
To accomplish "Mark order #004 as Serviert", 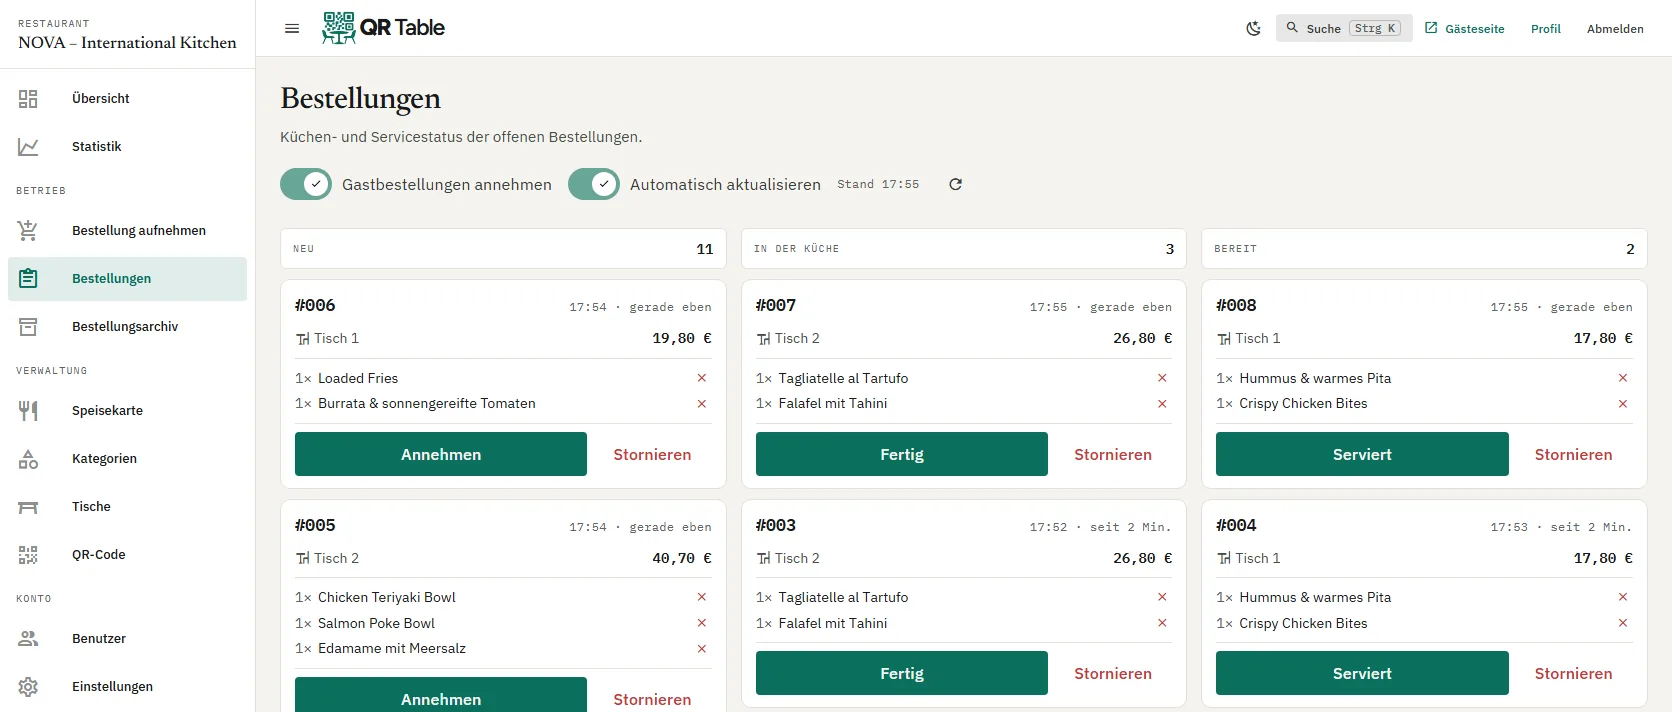I will (x=1362, y=673).
